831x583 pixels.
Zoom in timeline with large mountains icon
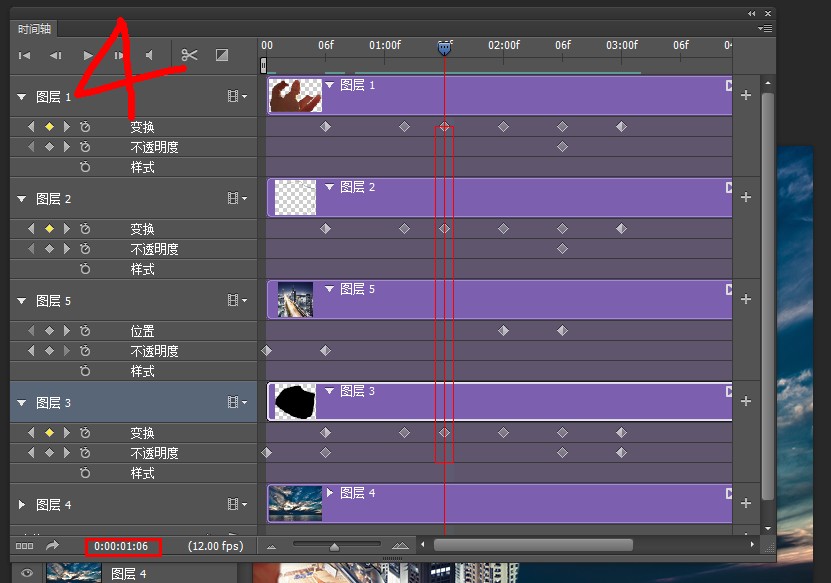(x=400, y=545)
